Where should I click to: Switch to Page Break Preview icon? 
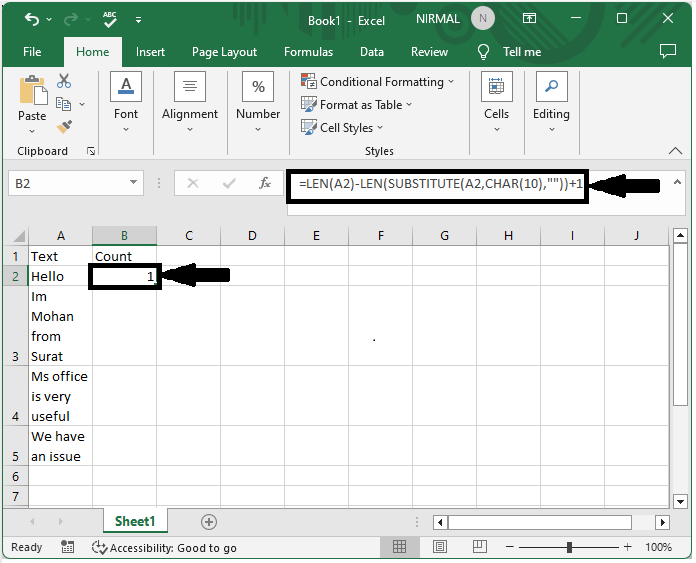[479, 547]
